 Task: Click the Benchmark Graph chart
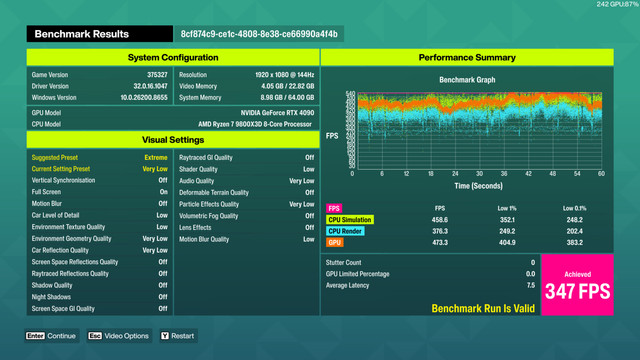click(x=480, y=131)
